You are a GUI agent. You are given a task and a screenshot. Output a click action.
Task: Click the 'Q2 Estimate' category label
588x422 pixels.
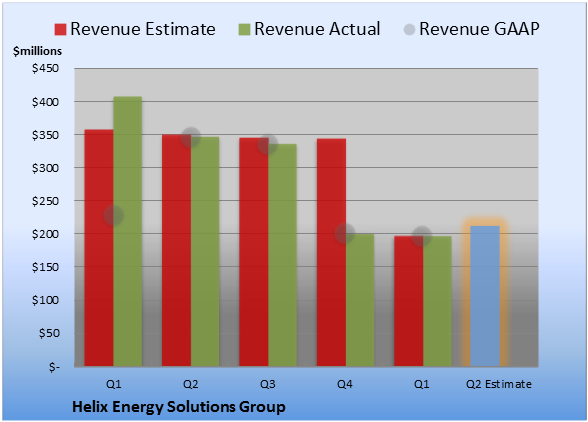pos(499,384)
